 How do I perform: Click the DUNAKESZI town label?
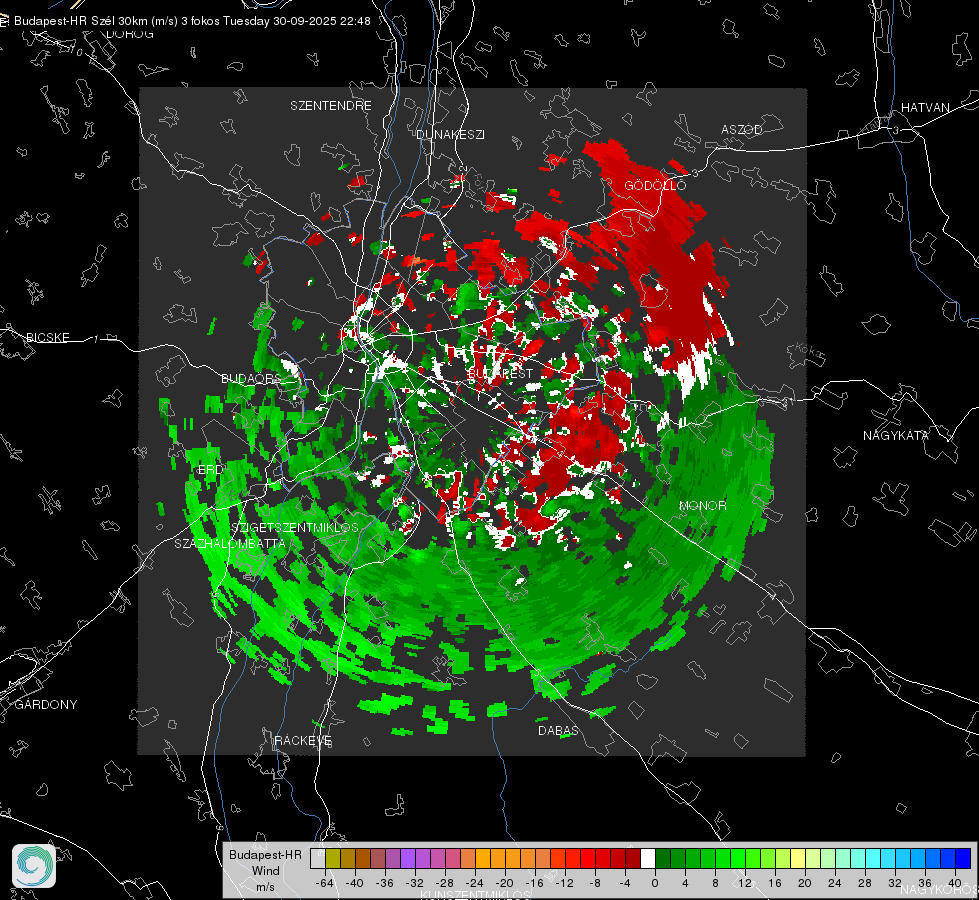(x=450, y=134)
